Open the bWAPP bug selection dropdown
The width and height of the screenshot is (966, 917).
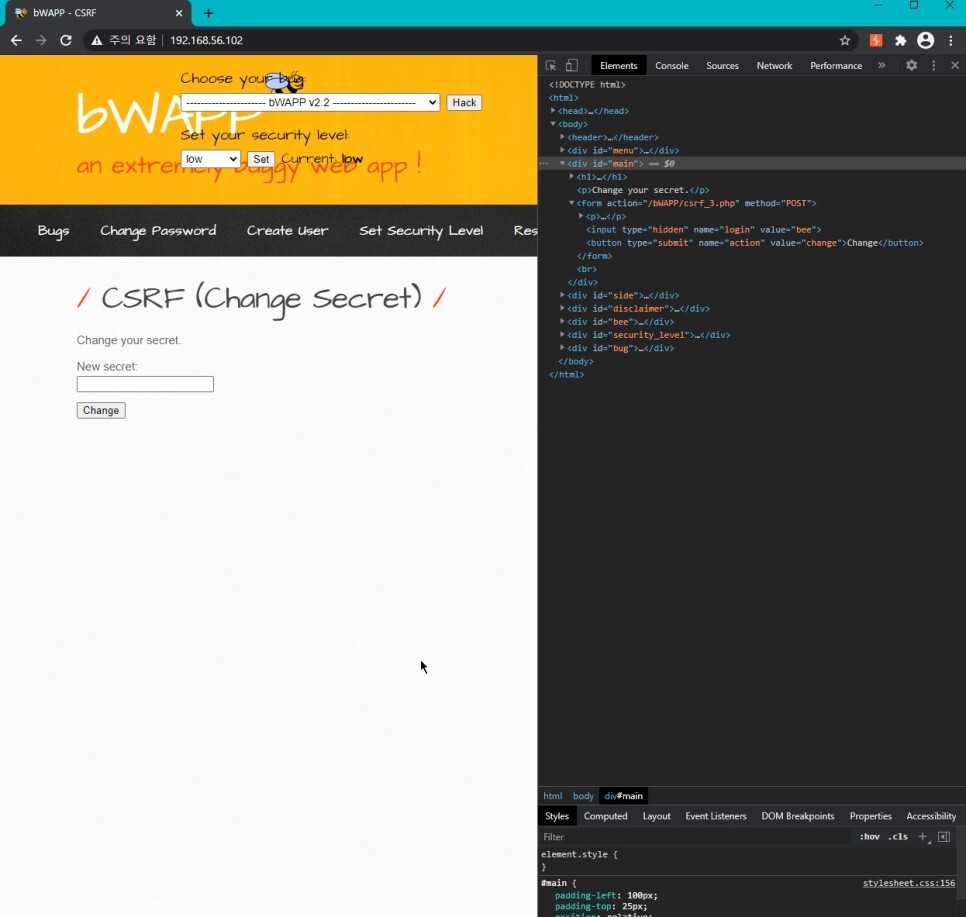point(310,102)
